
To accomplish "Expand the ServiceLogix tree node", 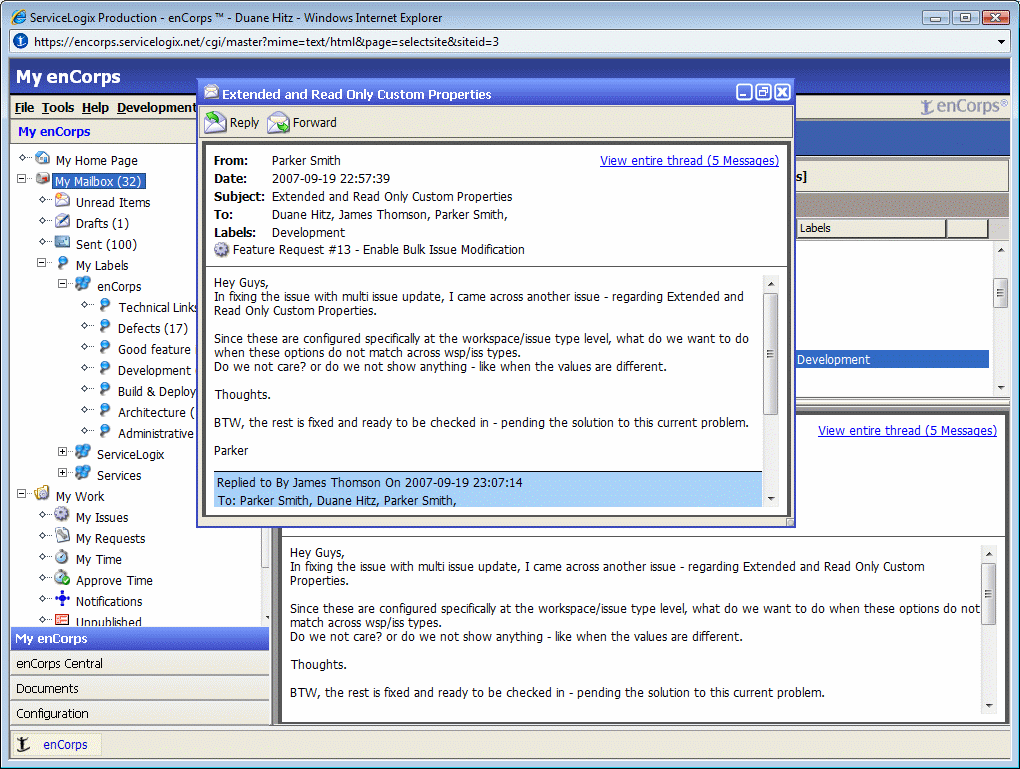I will pos(62,452).
